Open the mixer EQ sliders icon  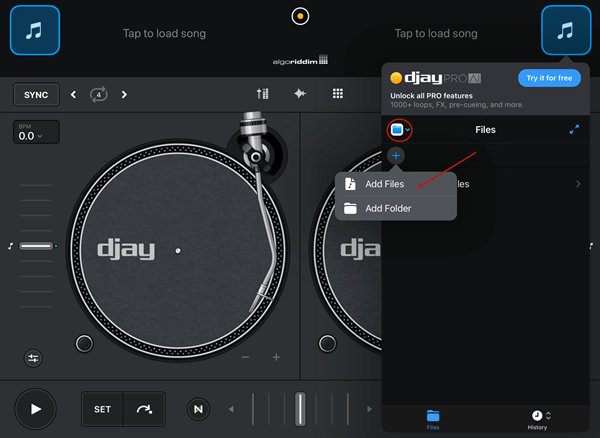pyautogui.click(x=263, y=94)
